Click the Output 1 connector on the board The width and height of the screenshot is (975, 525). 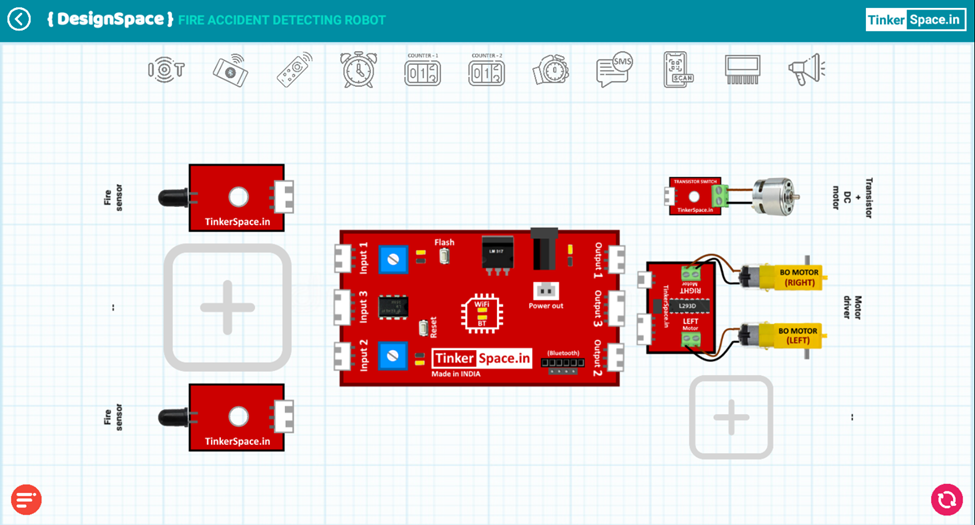pyautogui.click(x=616, y=259)
